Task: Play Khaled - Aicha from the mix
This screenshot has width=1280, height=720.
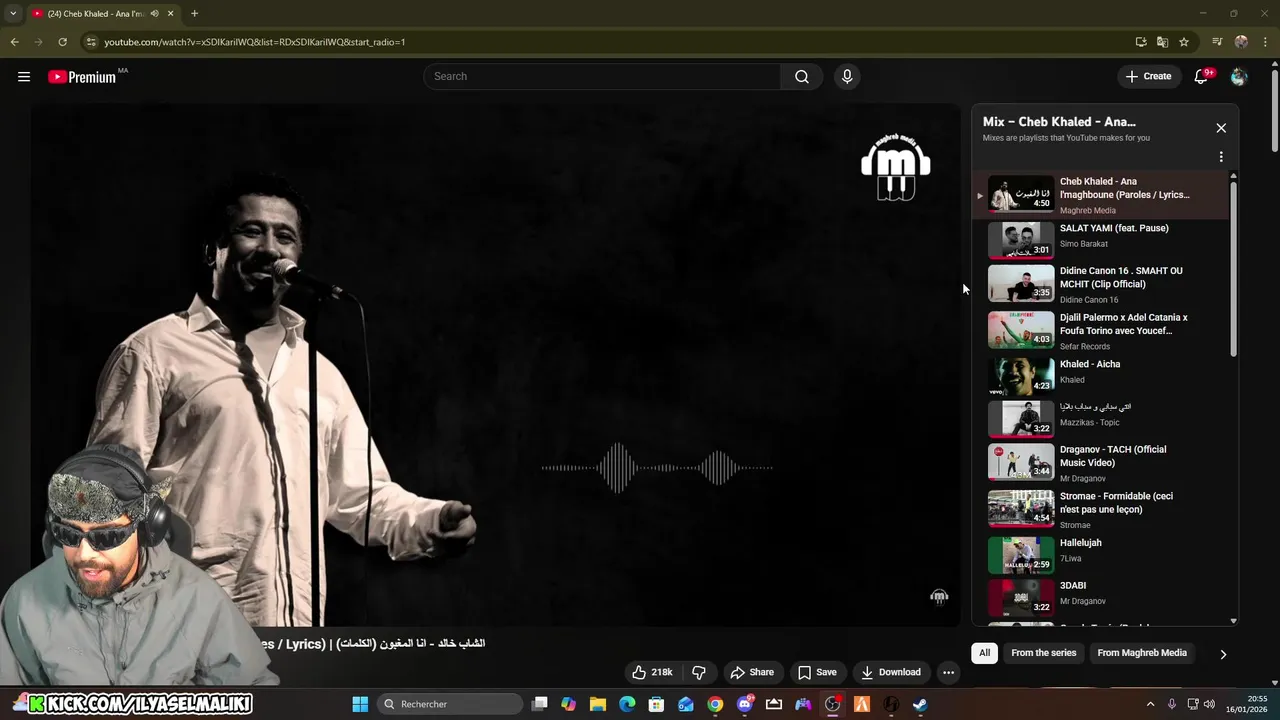Action: [1100, 376]
